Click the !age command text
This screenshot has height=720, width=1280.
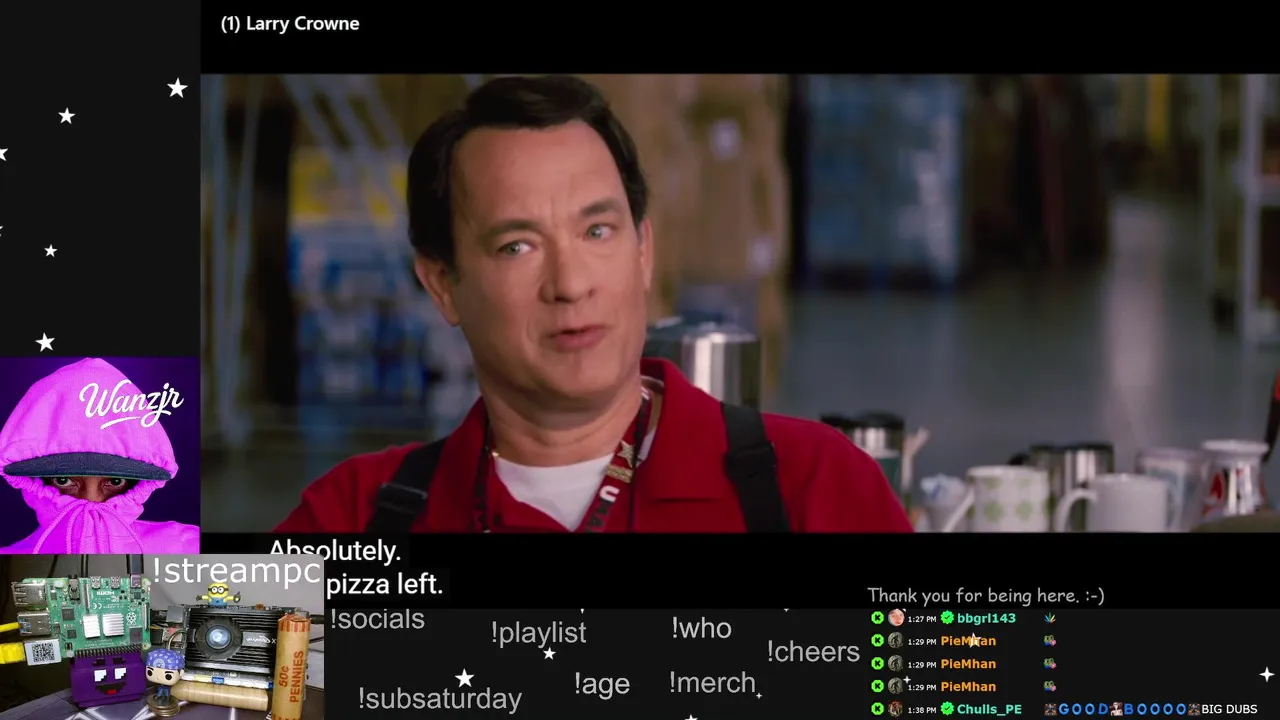(602, 684)
